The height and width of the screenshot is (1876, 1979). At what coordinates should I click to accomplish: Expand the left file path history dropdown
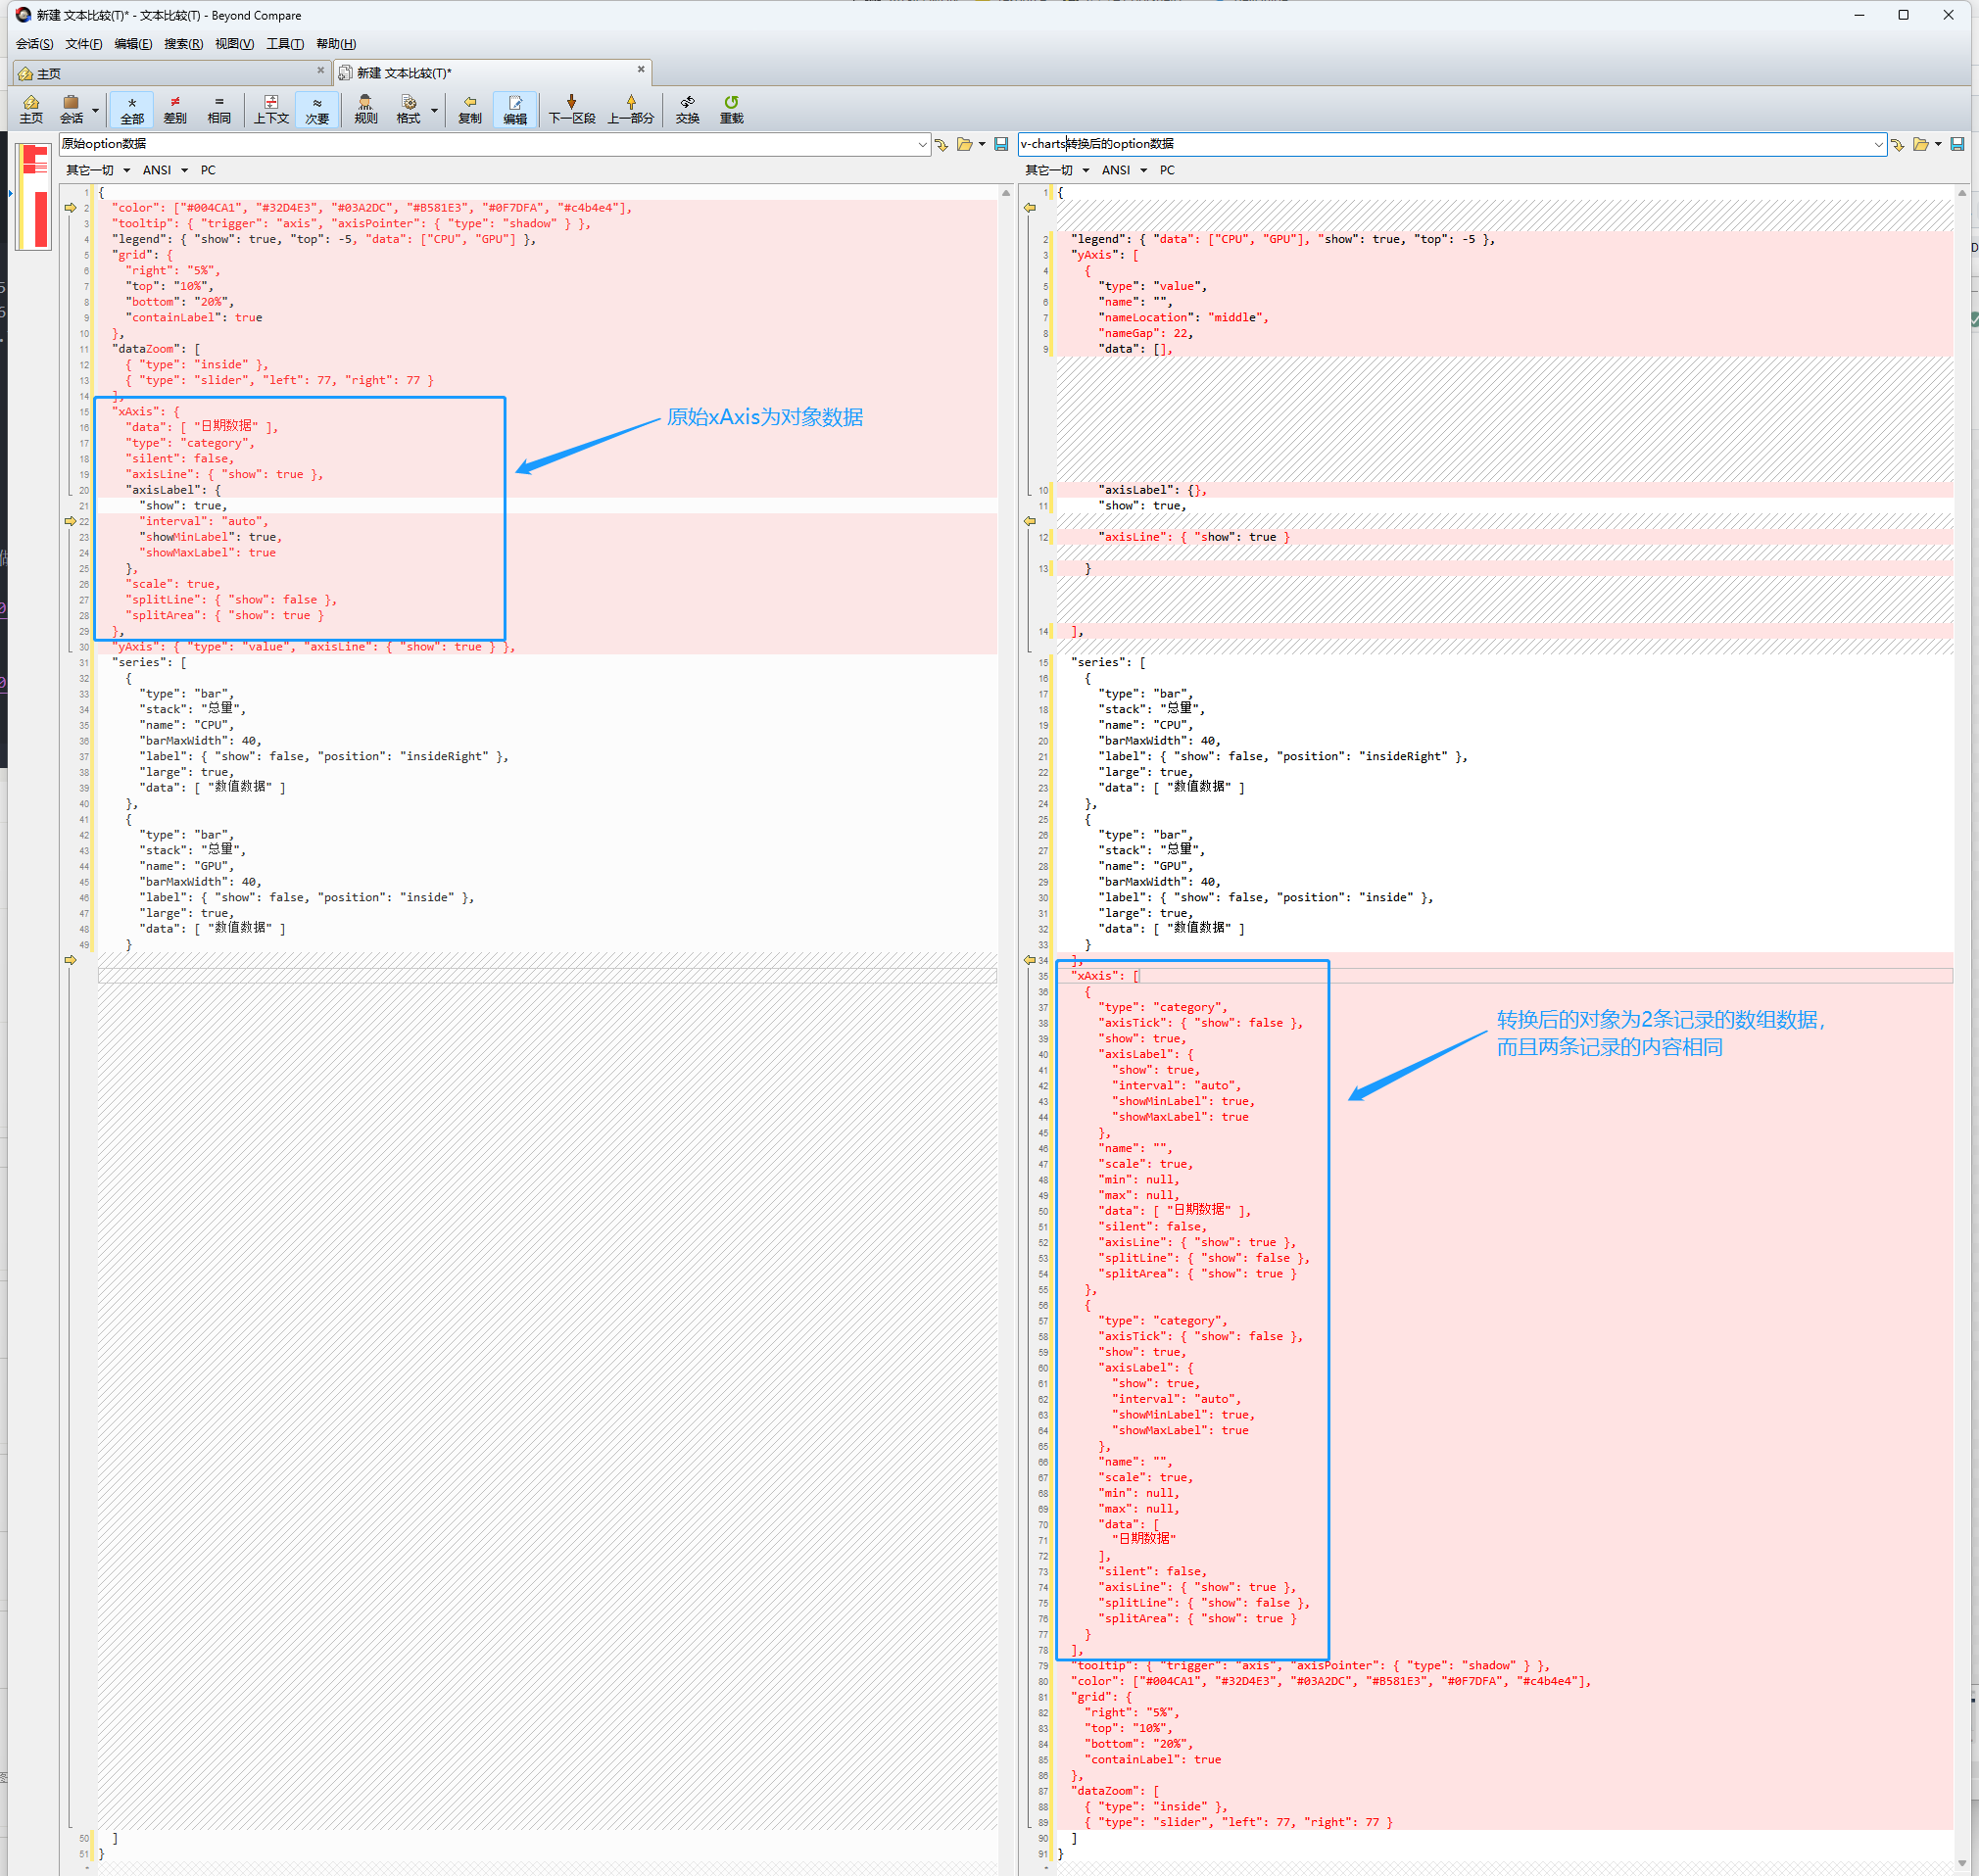pyautogui.click(x=922, y=145)
